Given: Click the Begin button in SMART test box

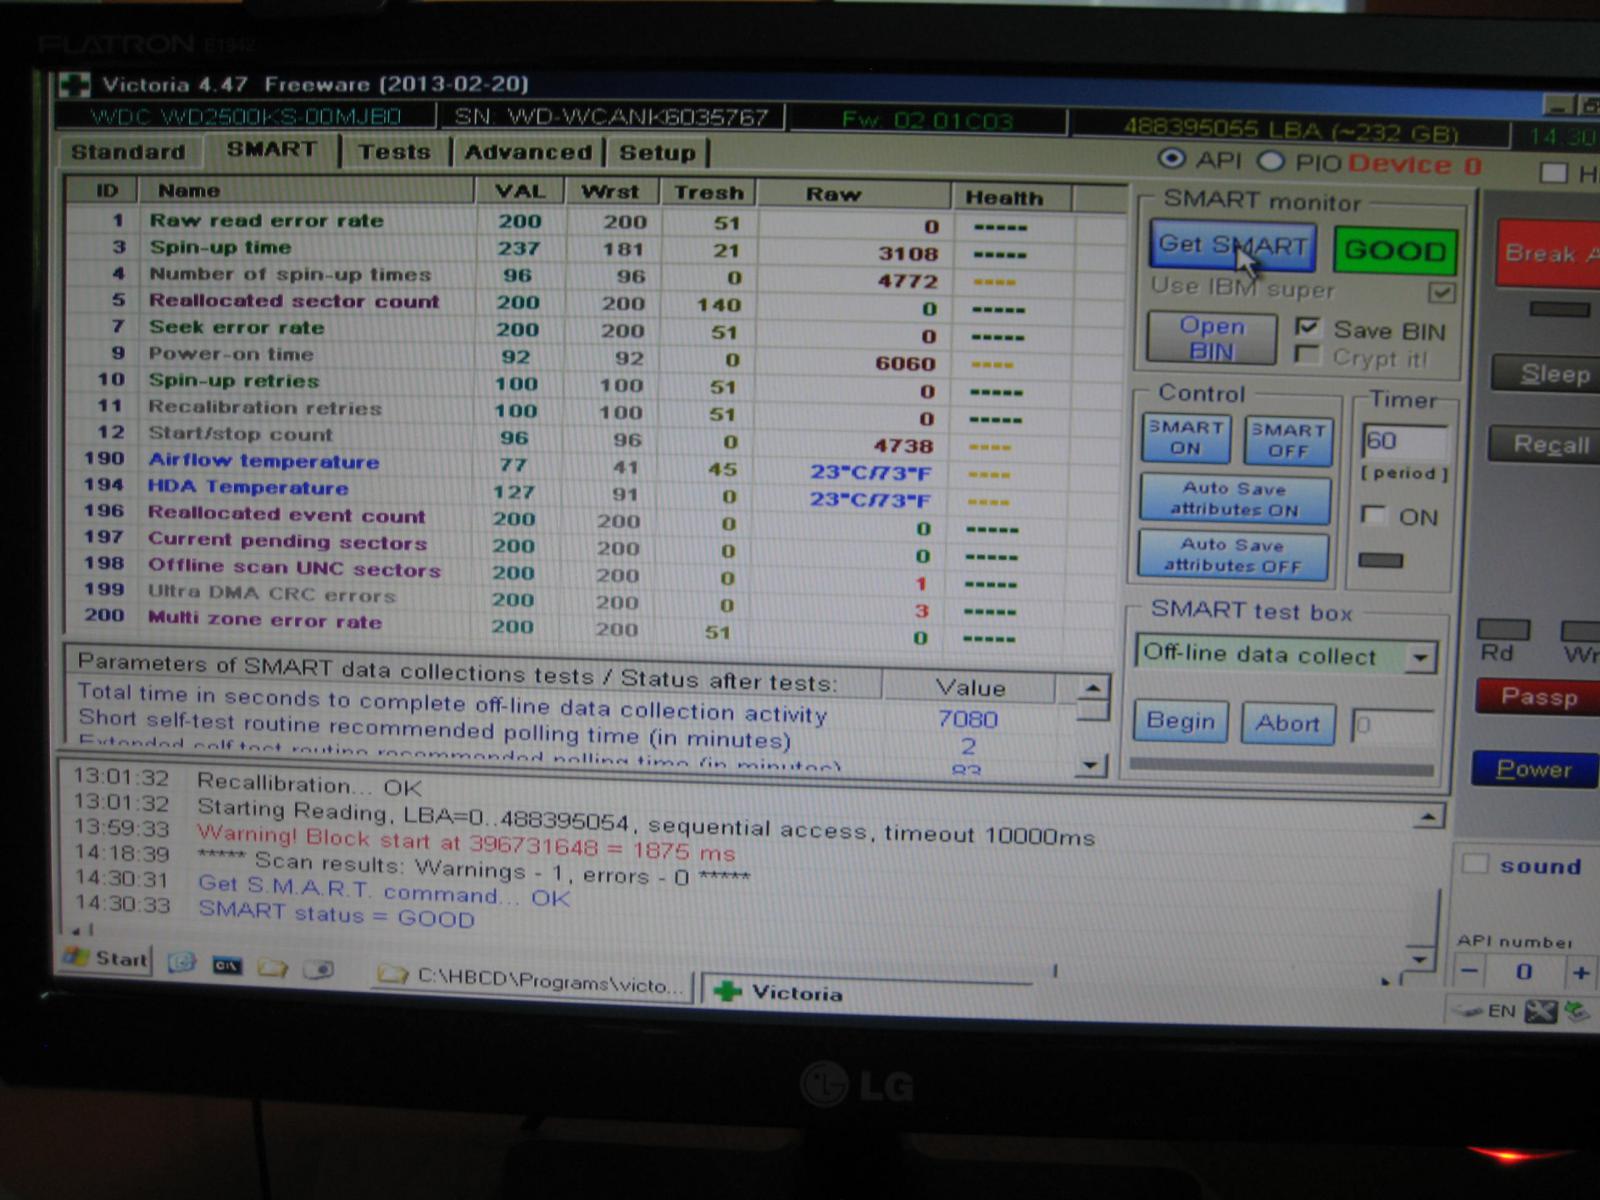Looking at the screenshot, I should tap(1180, 721).
